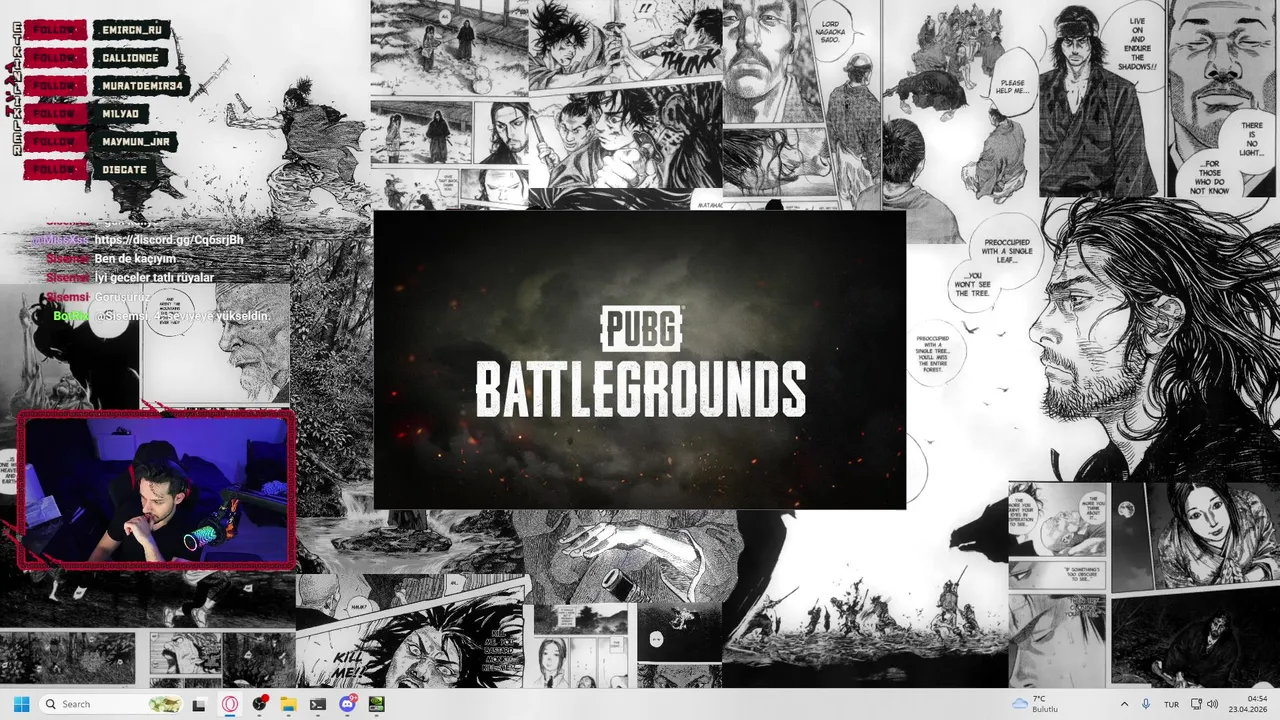
Task: Click the streamer webcam feed
Action: [x=156, y=490]
